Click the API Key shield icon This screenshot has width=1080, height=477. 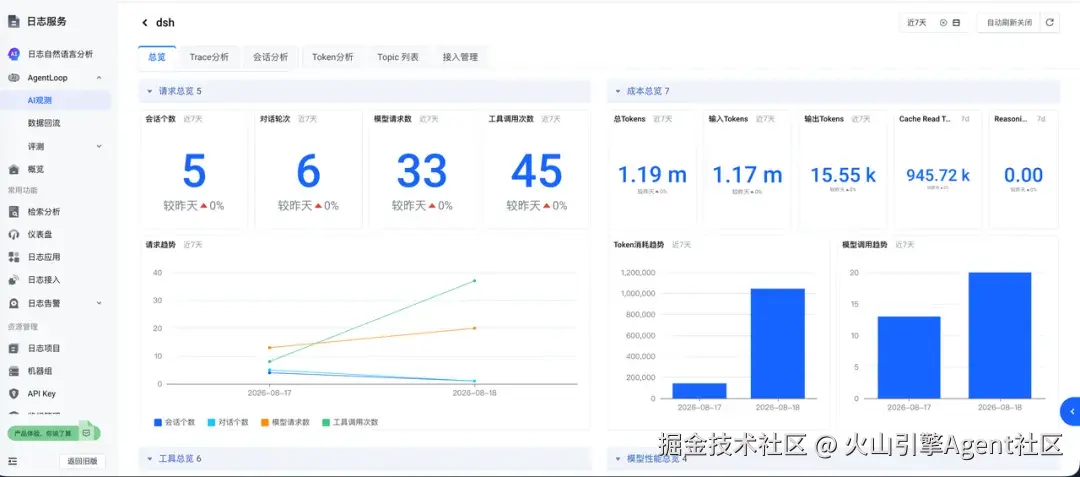pyautogui.click(x=14, y=394)
